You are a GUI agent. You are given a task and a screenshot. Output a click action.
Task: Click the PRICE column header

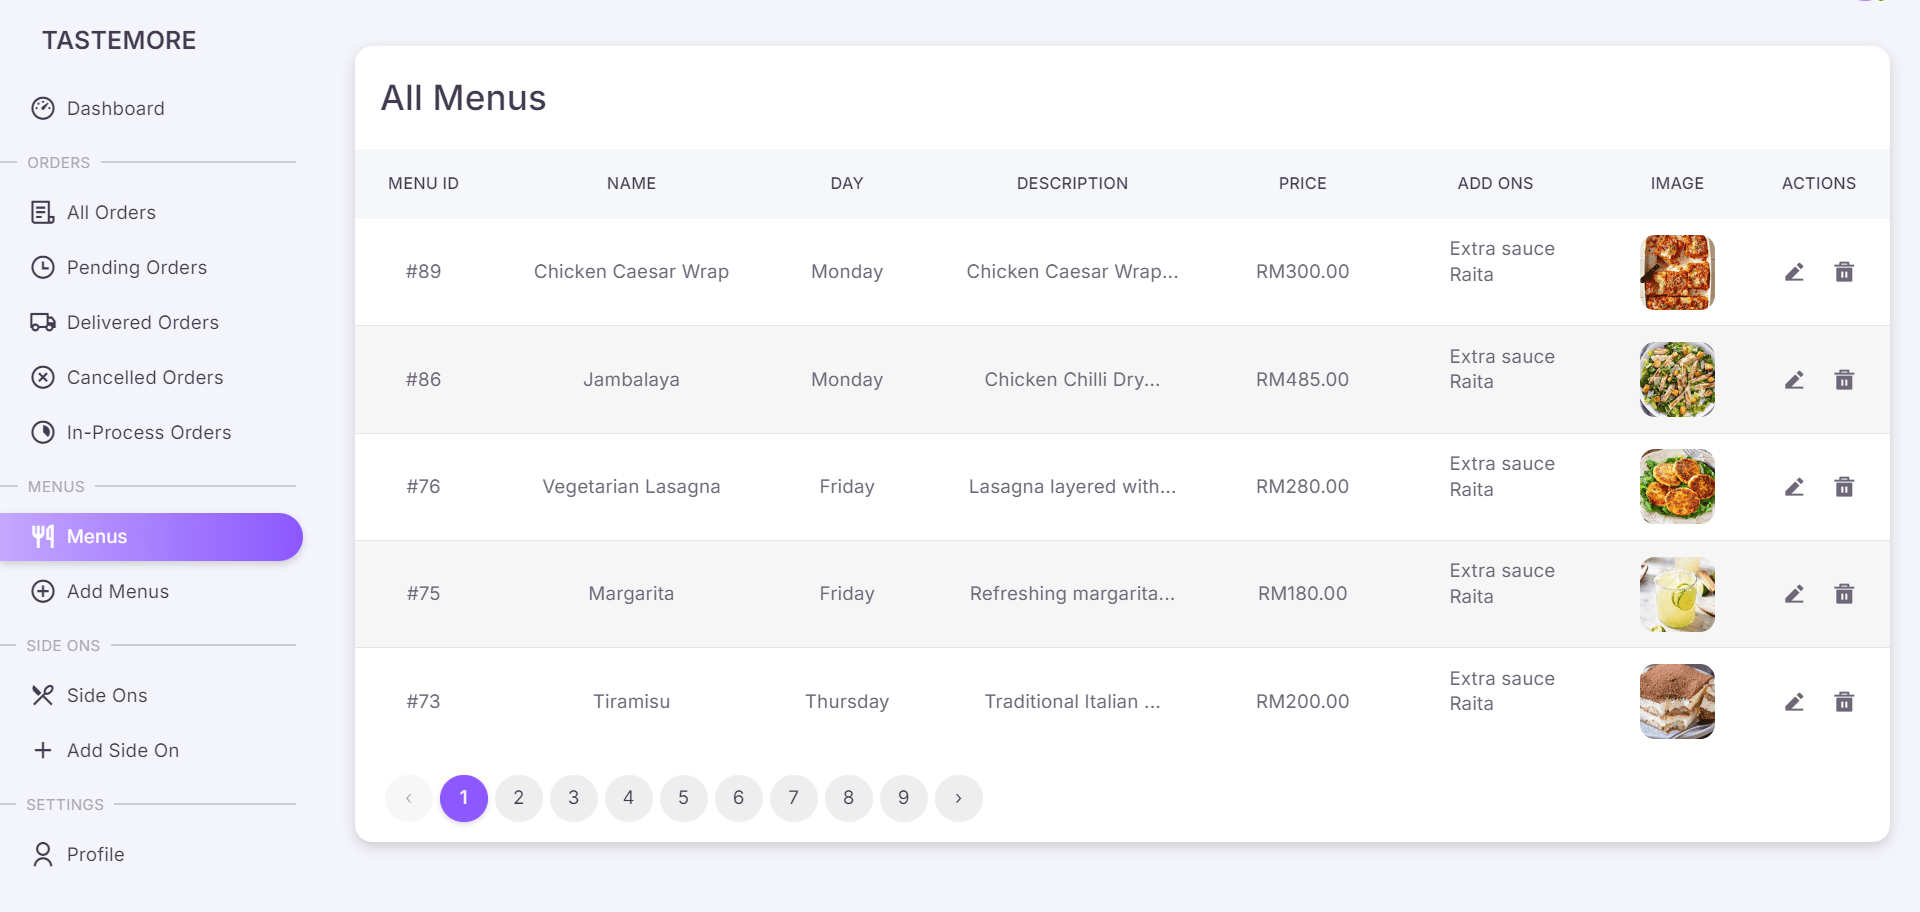coord(1302,183)
